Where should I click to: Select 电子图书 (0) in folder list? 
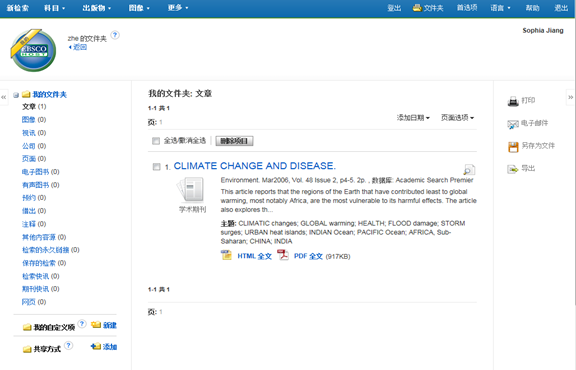tap(40, 172)
